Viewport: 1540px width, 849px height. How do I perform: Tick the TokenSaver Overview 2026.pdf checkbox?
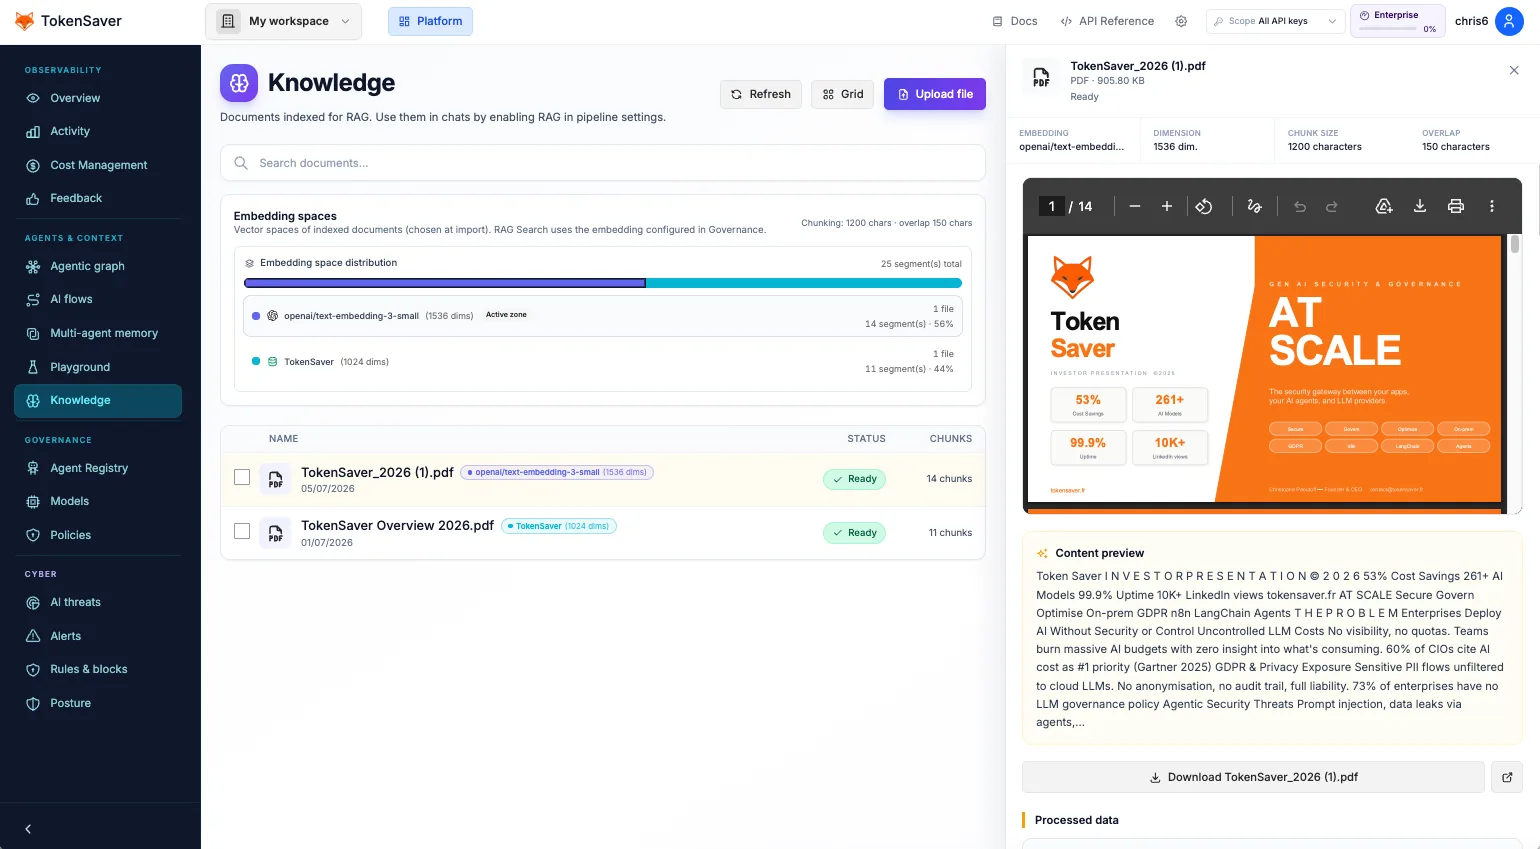pos(242,531)
